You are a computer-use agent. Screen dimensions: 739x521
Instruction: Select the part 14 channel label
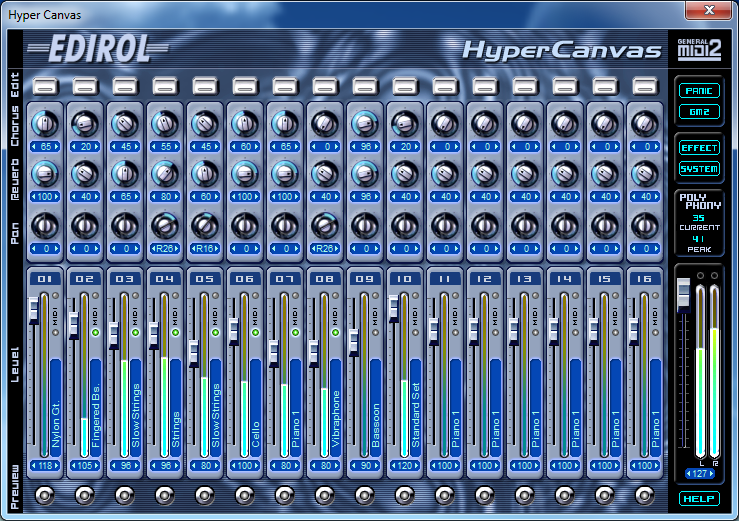click(565, 279)
